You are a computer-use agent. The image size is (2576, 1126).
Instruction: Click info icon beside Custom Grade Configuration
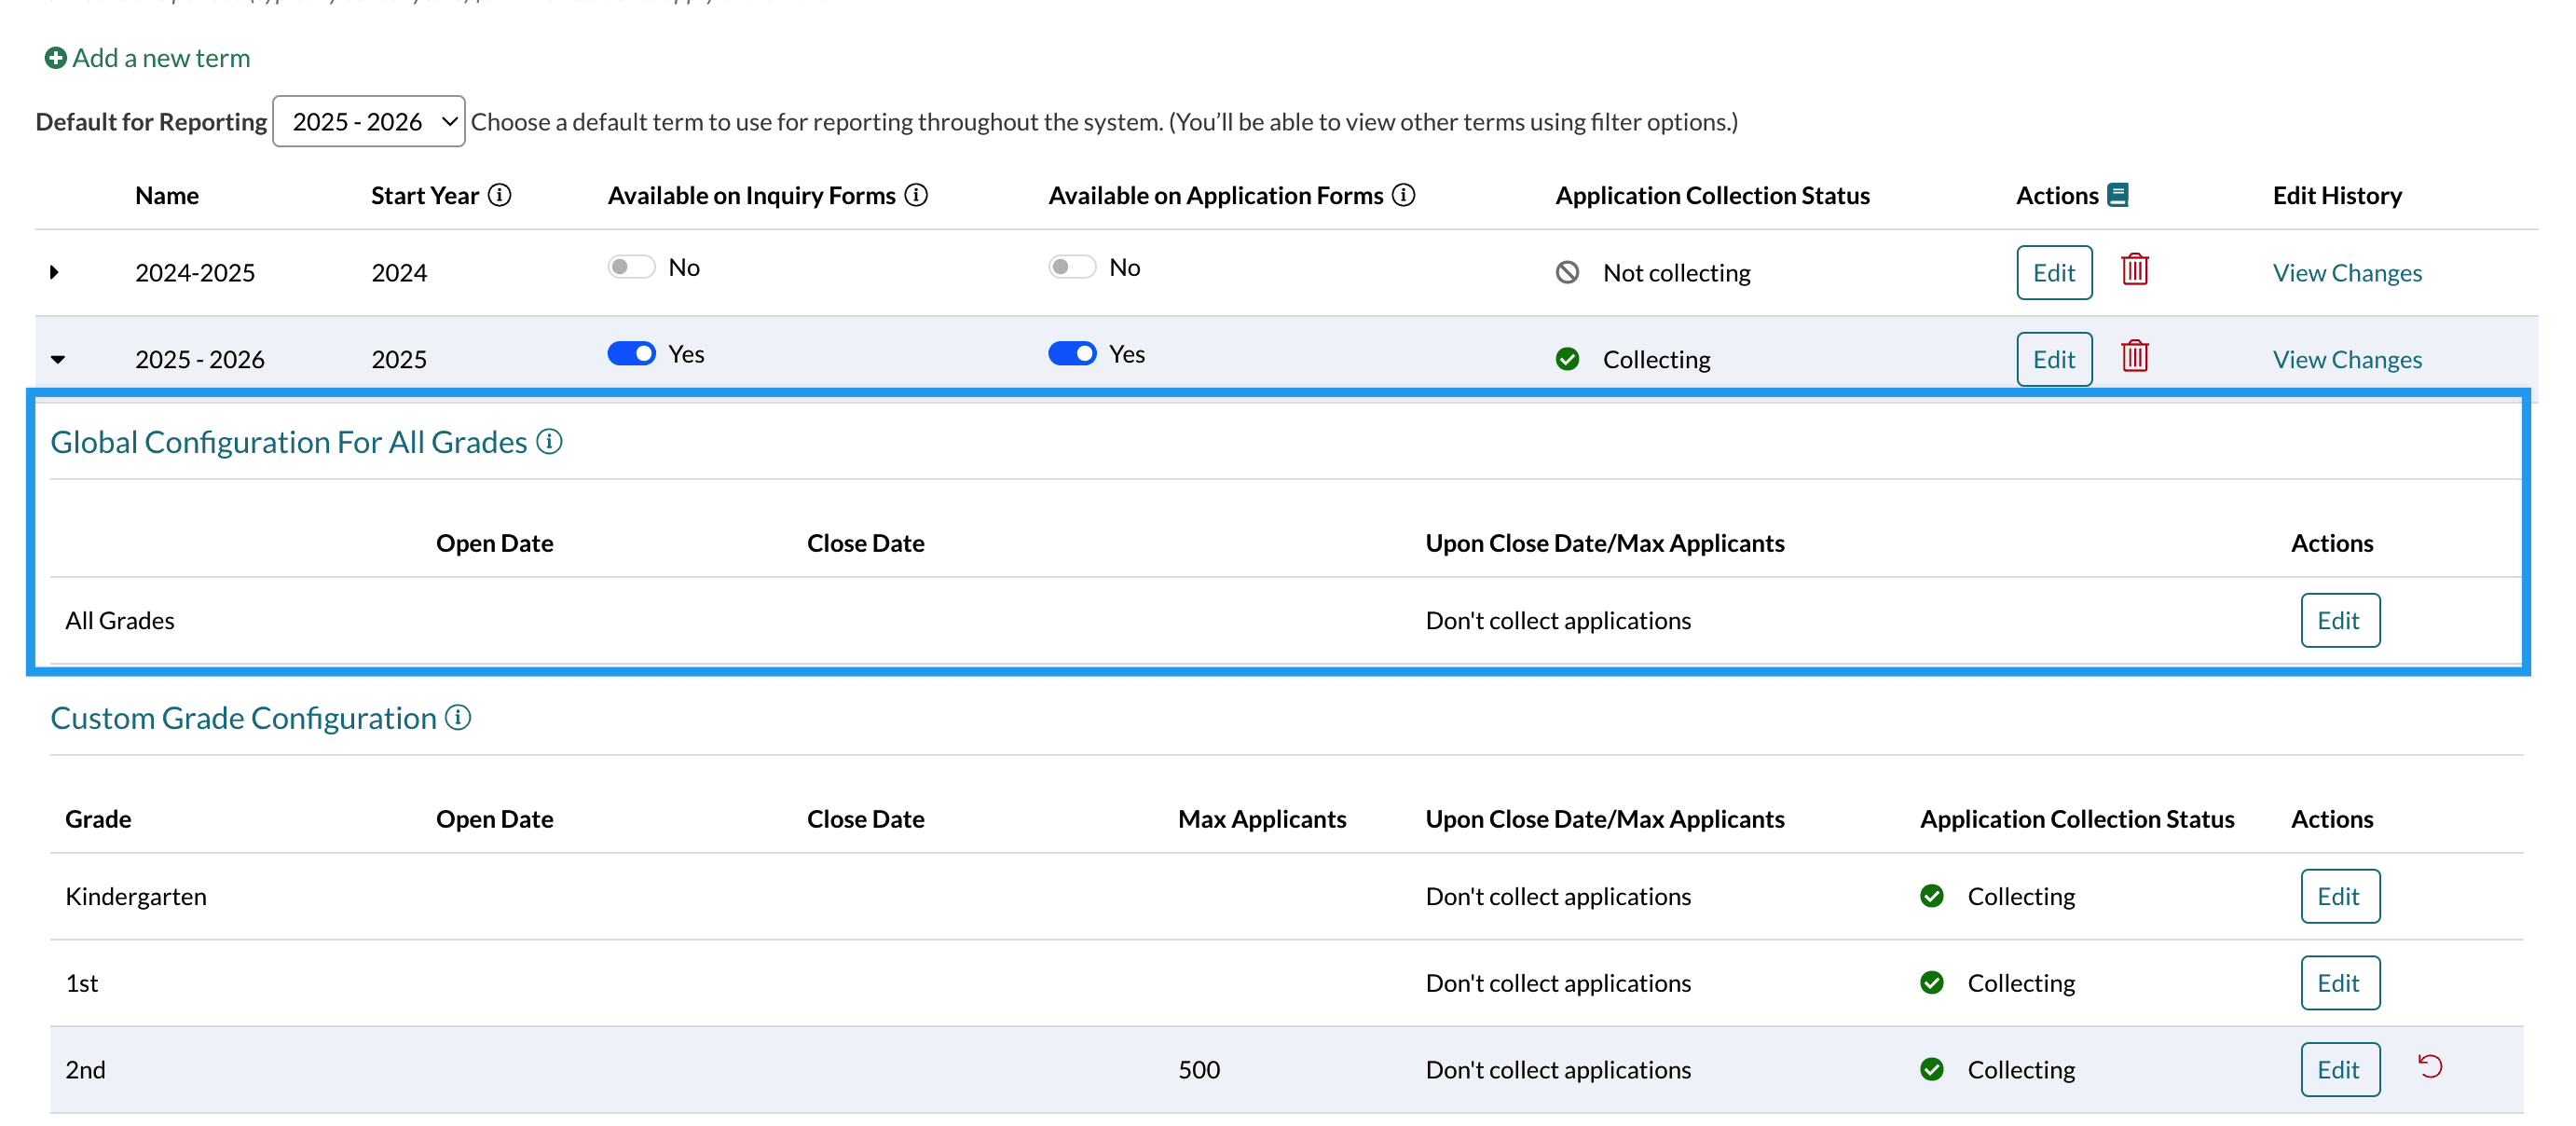458,717
